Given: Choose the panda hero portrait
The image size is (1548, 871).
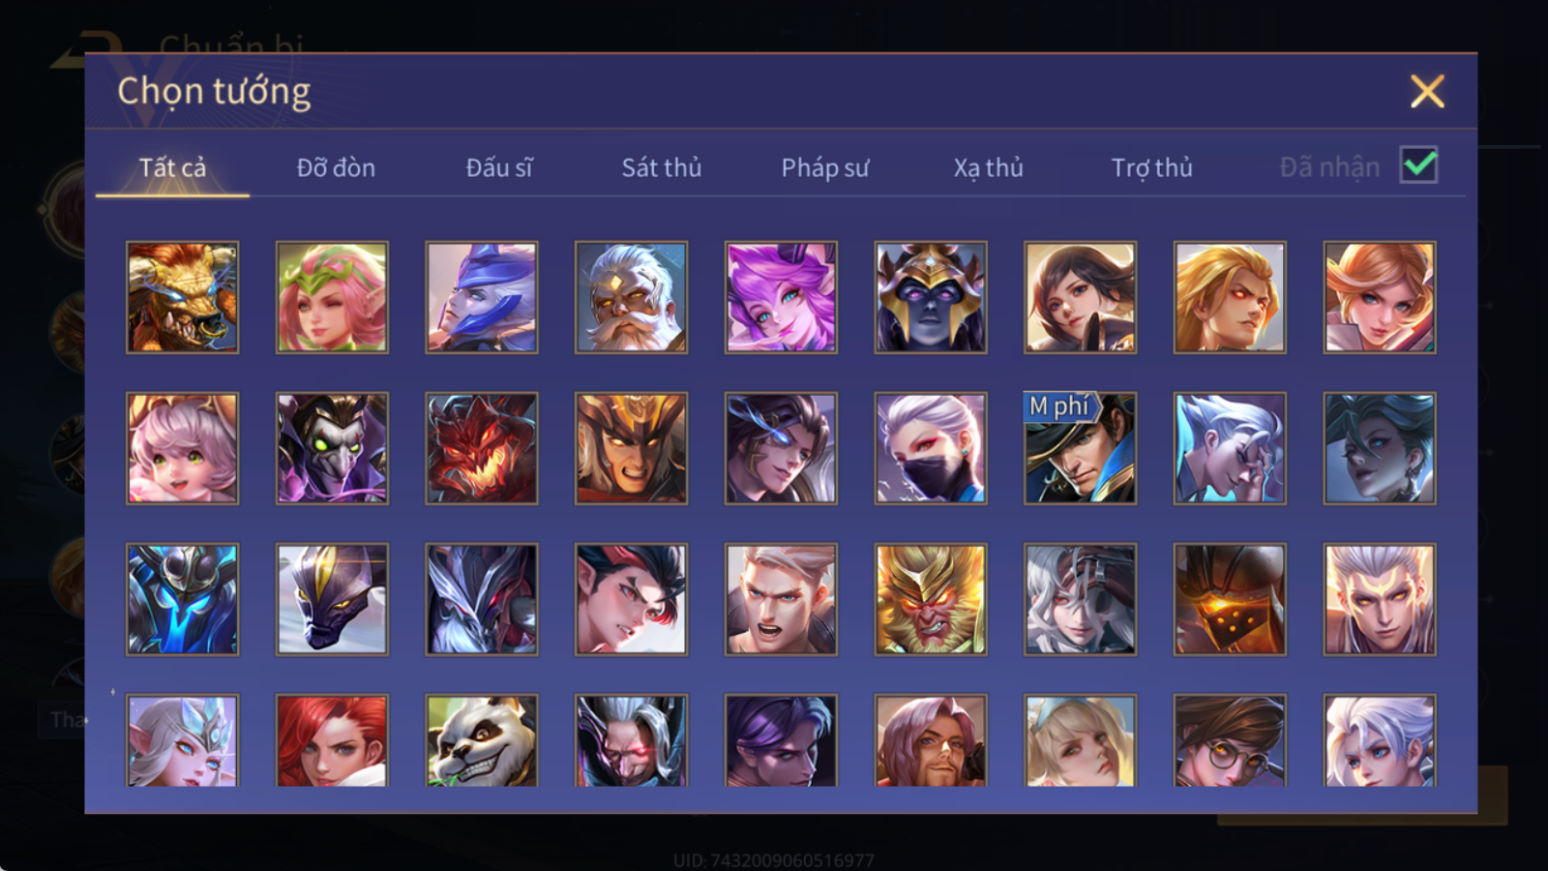Looking at the screenshot, I should 481,740.
